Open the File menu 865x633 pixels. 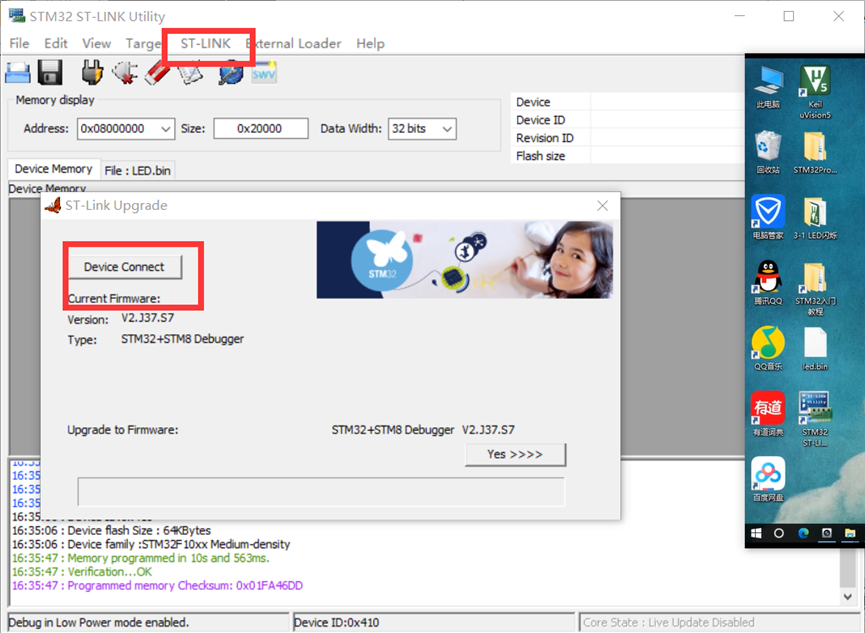click(x=19, y=44)
